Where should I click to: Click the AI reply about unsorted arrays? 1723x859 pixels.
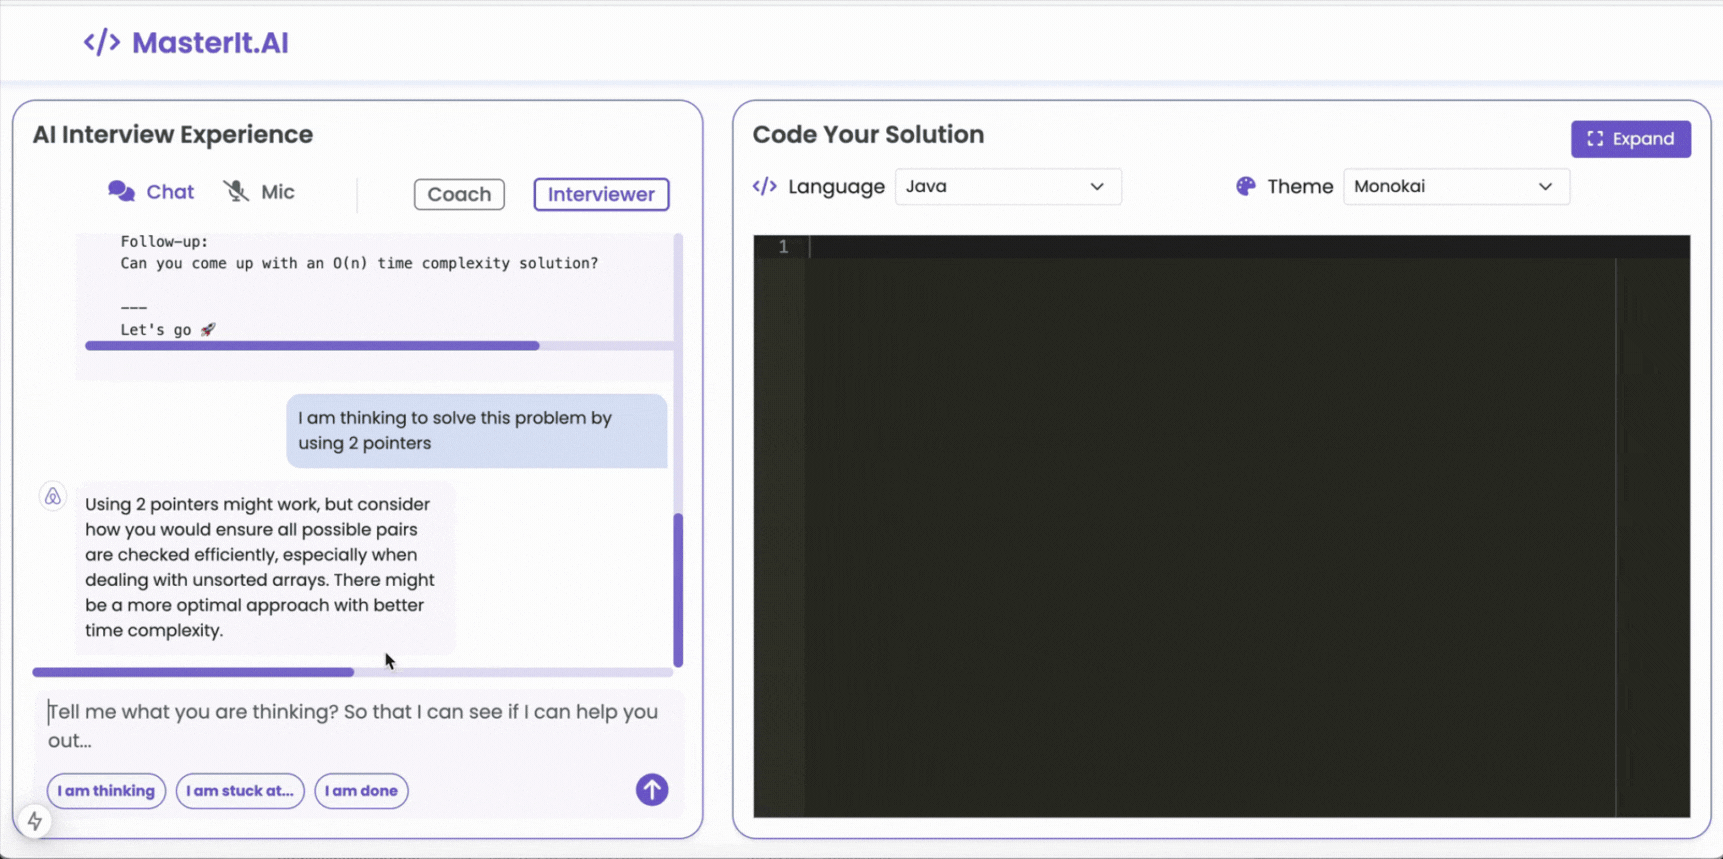pos(265,567)
